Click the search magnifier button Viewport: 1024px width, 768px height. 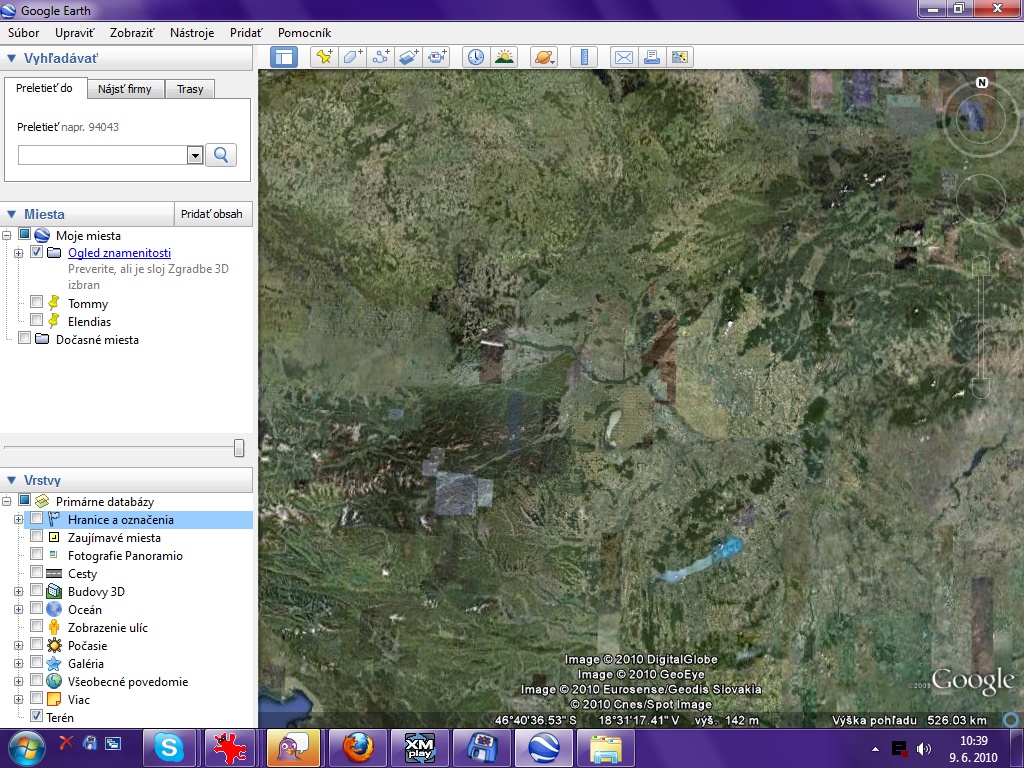(x=221, y=155)
